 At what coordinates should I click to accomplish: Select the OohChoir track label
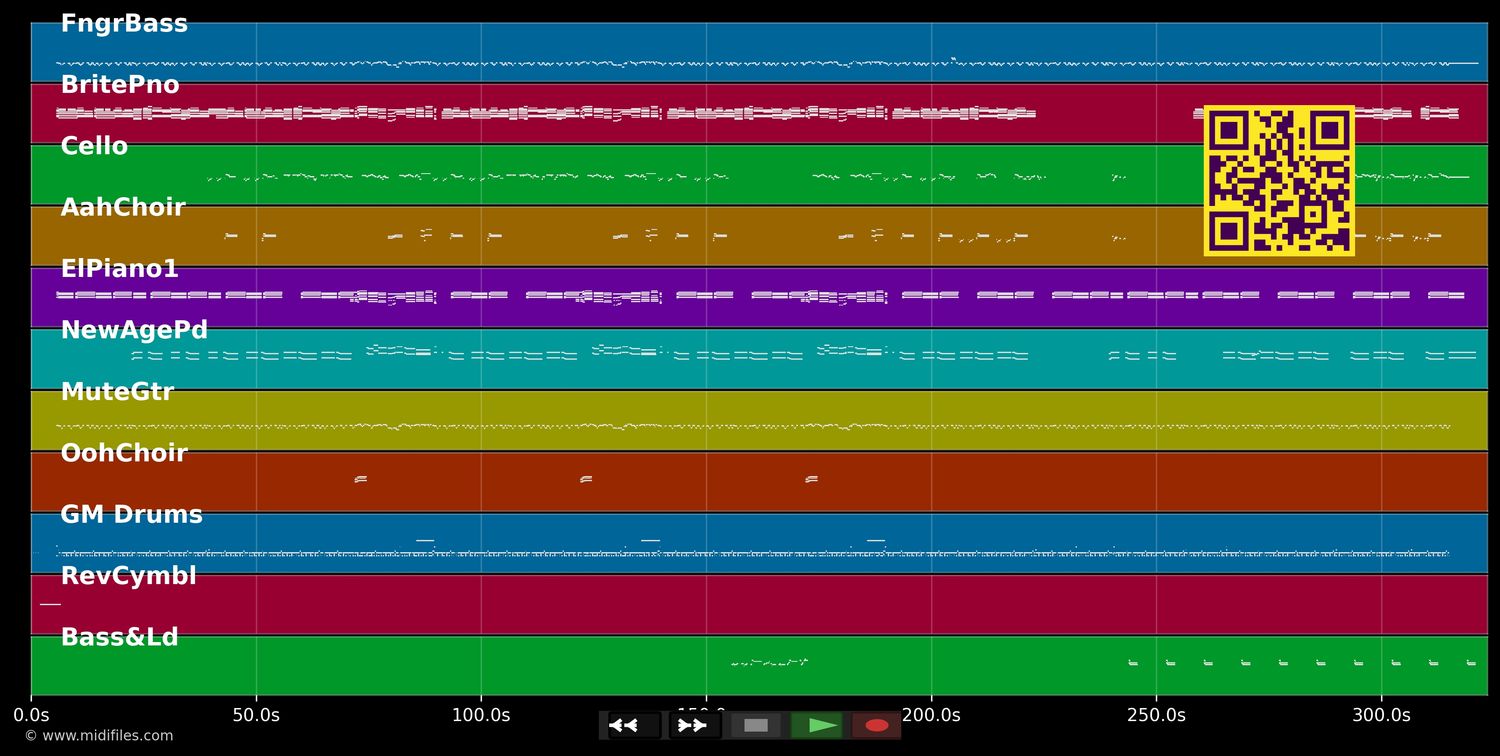[x=124, y=453]
